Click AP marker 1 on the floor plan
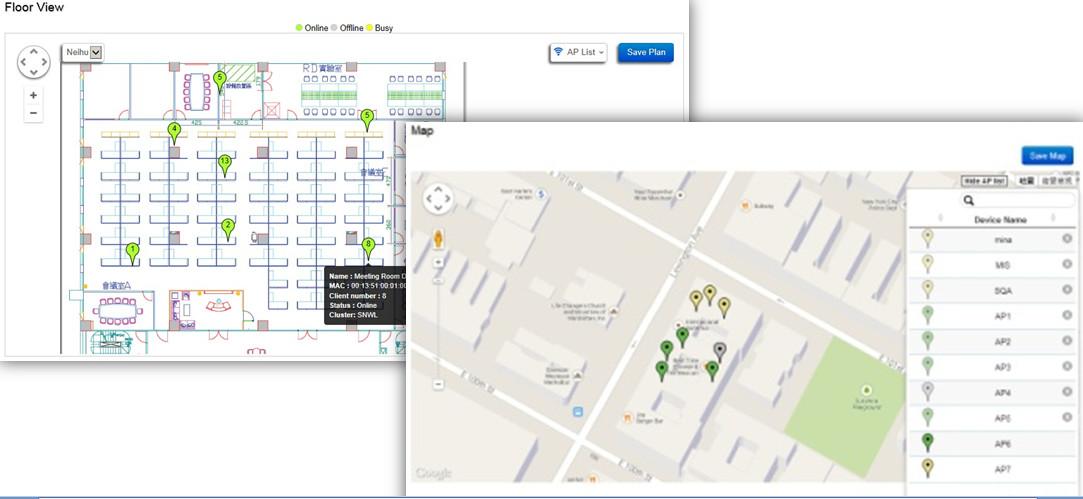1083x499 pixels. (x=132, y=251)
